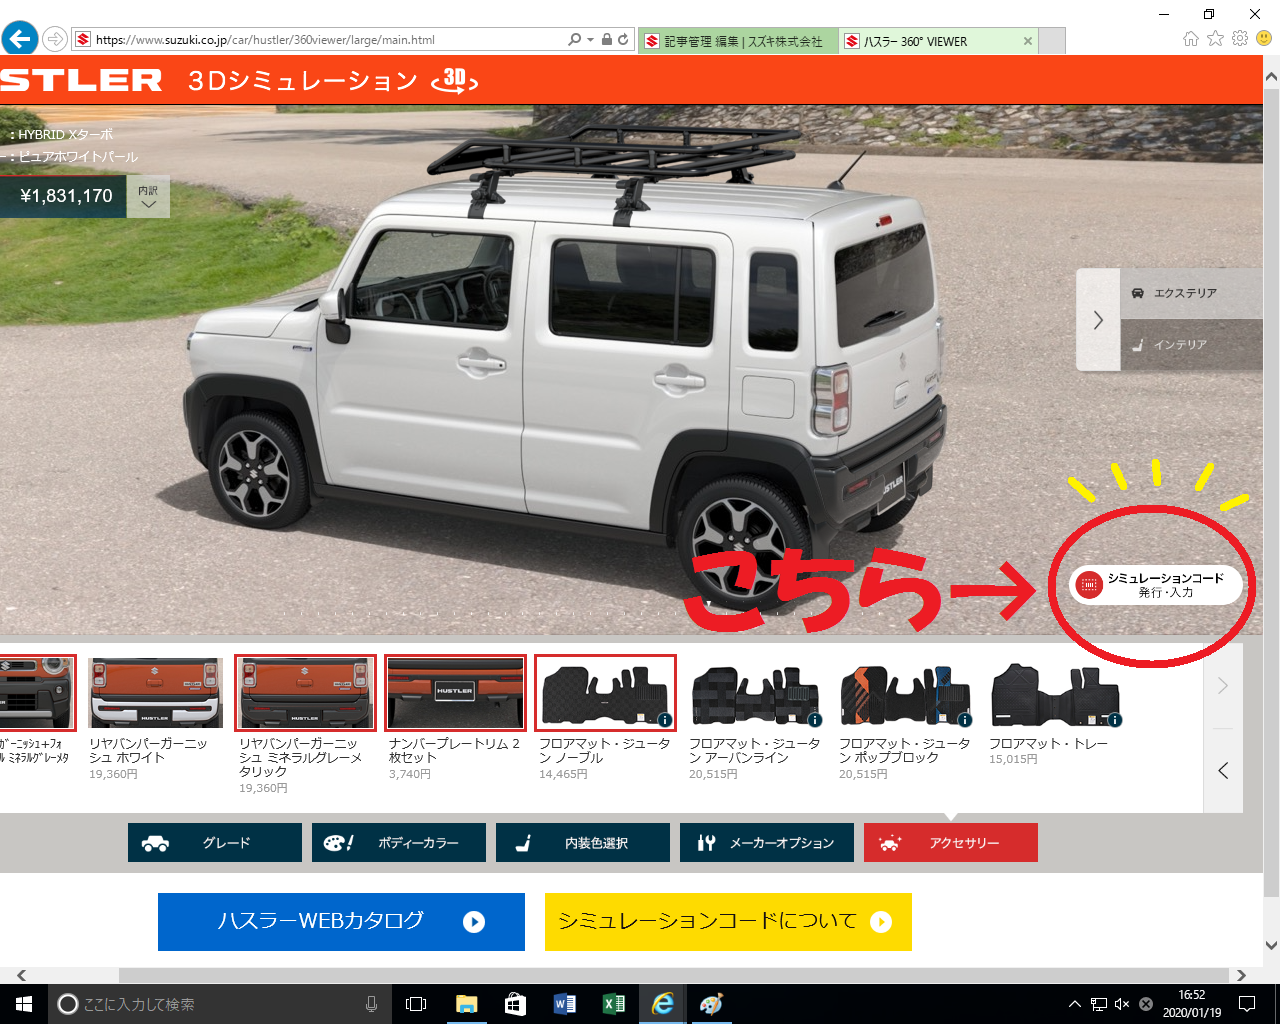Open Word from taskbar
This screenshot has height=1024, width=1280.
tap(564, 1004)
